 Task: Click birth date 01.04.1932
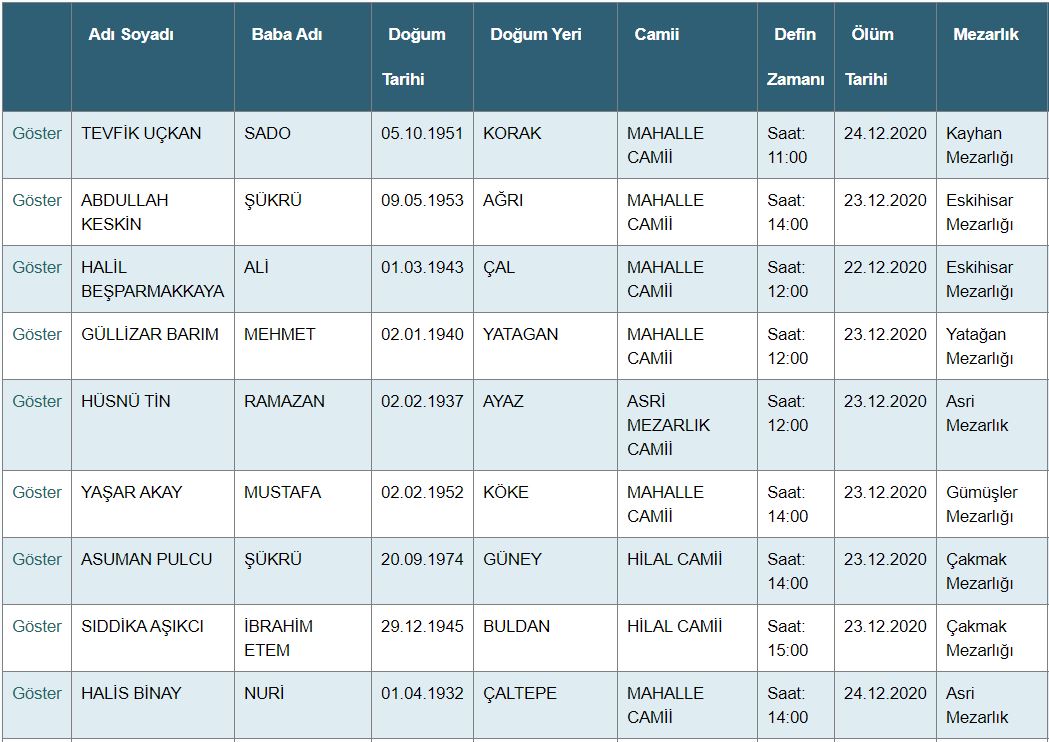pyautogui.click(x=422, y=692)
